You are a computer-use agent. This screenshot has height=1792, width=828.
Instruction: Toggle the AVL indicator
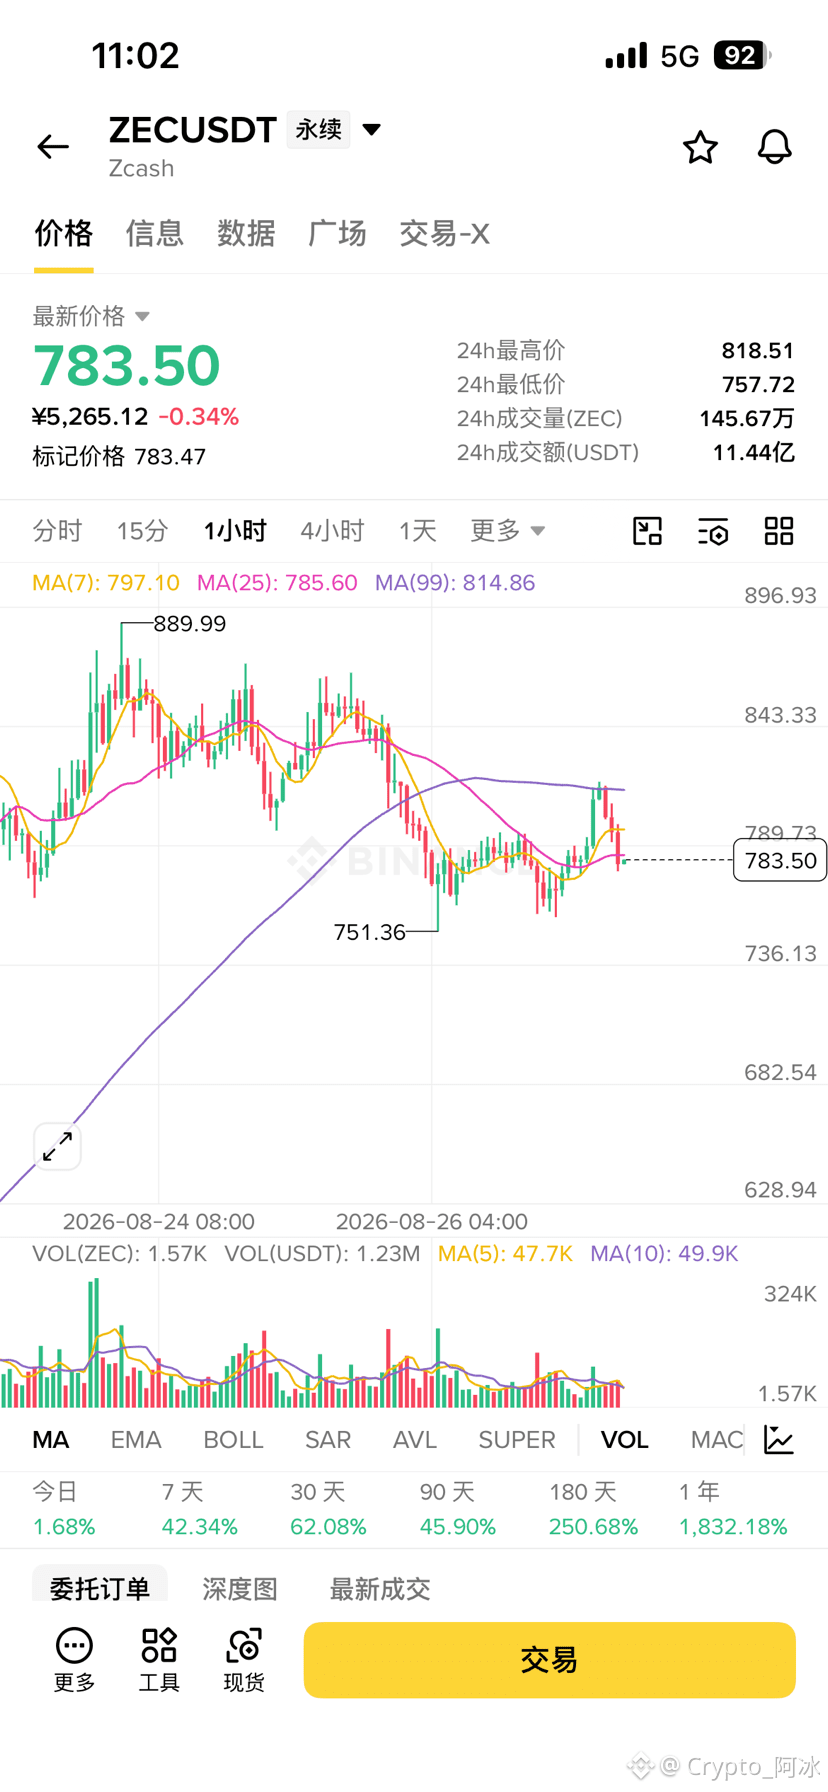pos(415,1440)
